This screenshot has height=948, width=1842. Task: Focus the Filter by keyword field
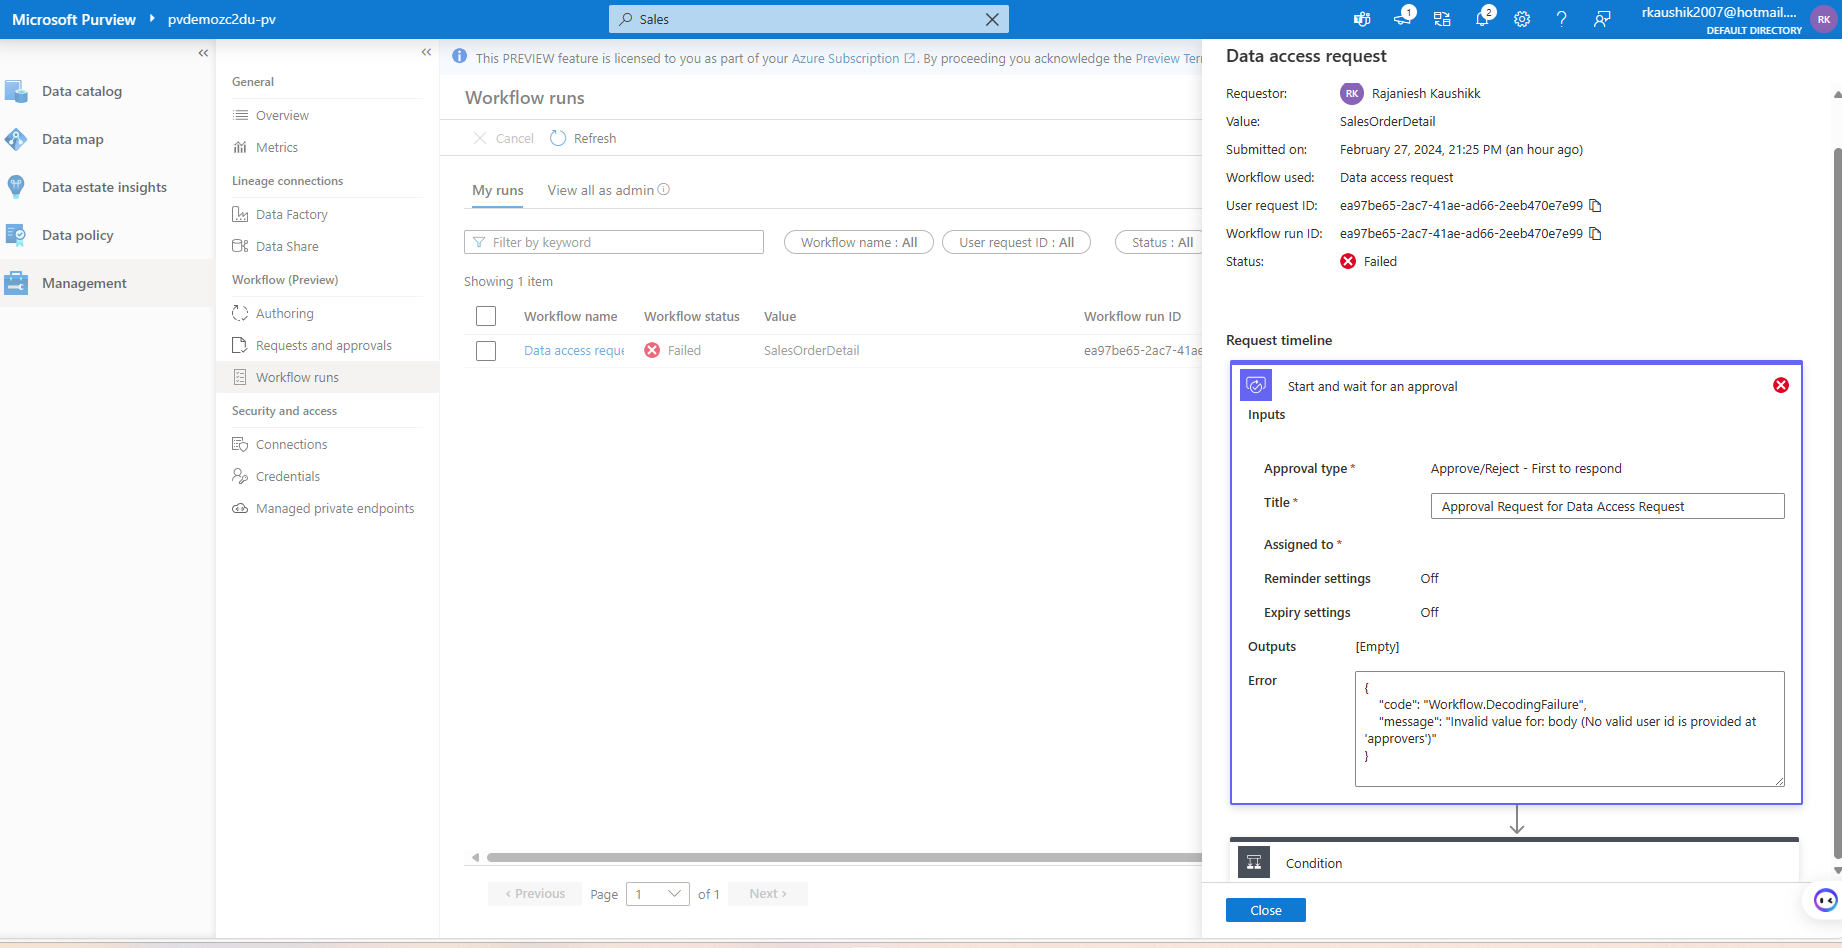click(614, 242)
